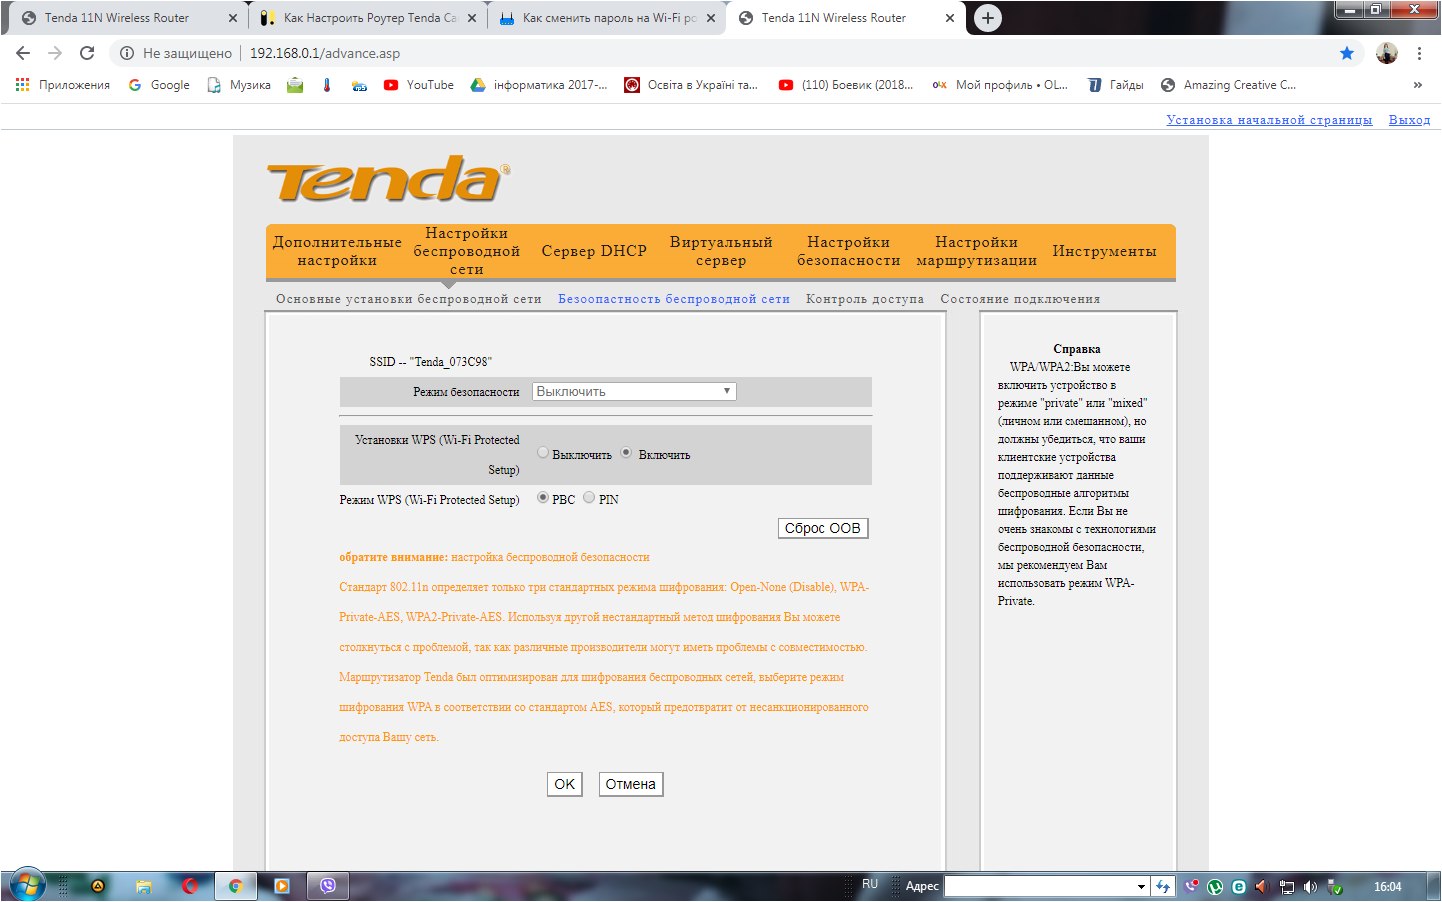This screenshot has height=902, width=1442.
Task: Open File Explorer from the taskbar
Action: click(144, 886)
